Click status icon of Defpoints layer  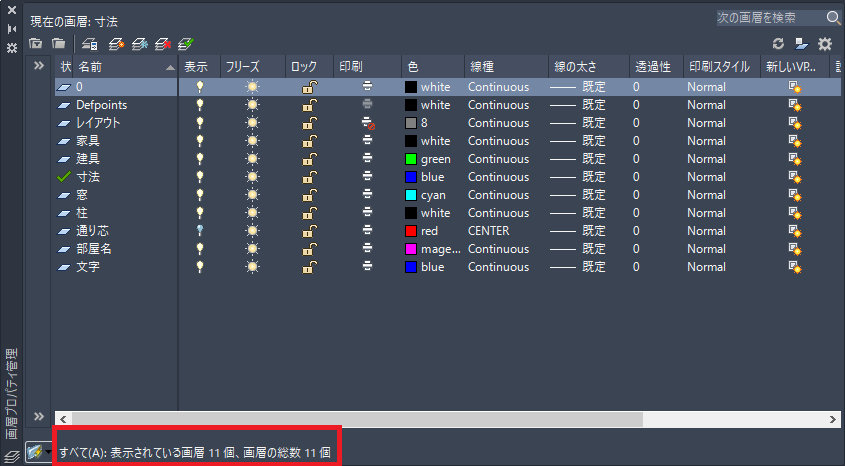[x=64, y=105]
